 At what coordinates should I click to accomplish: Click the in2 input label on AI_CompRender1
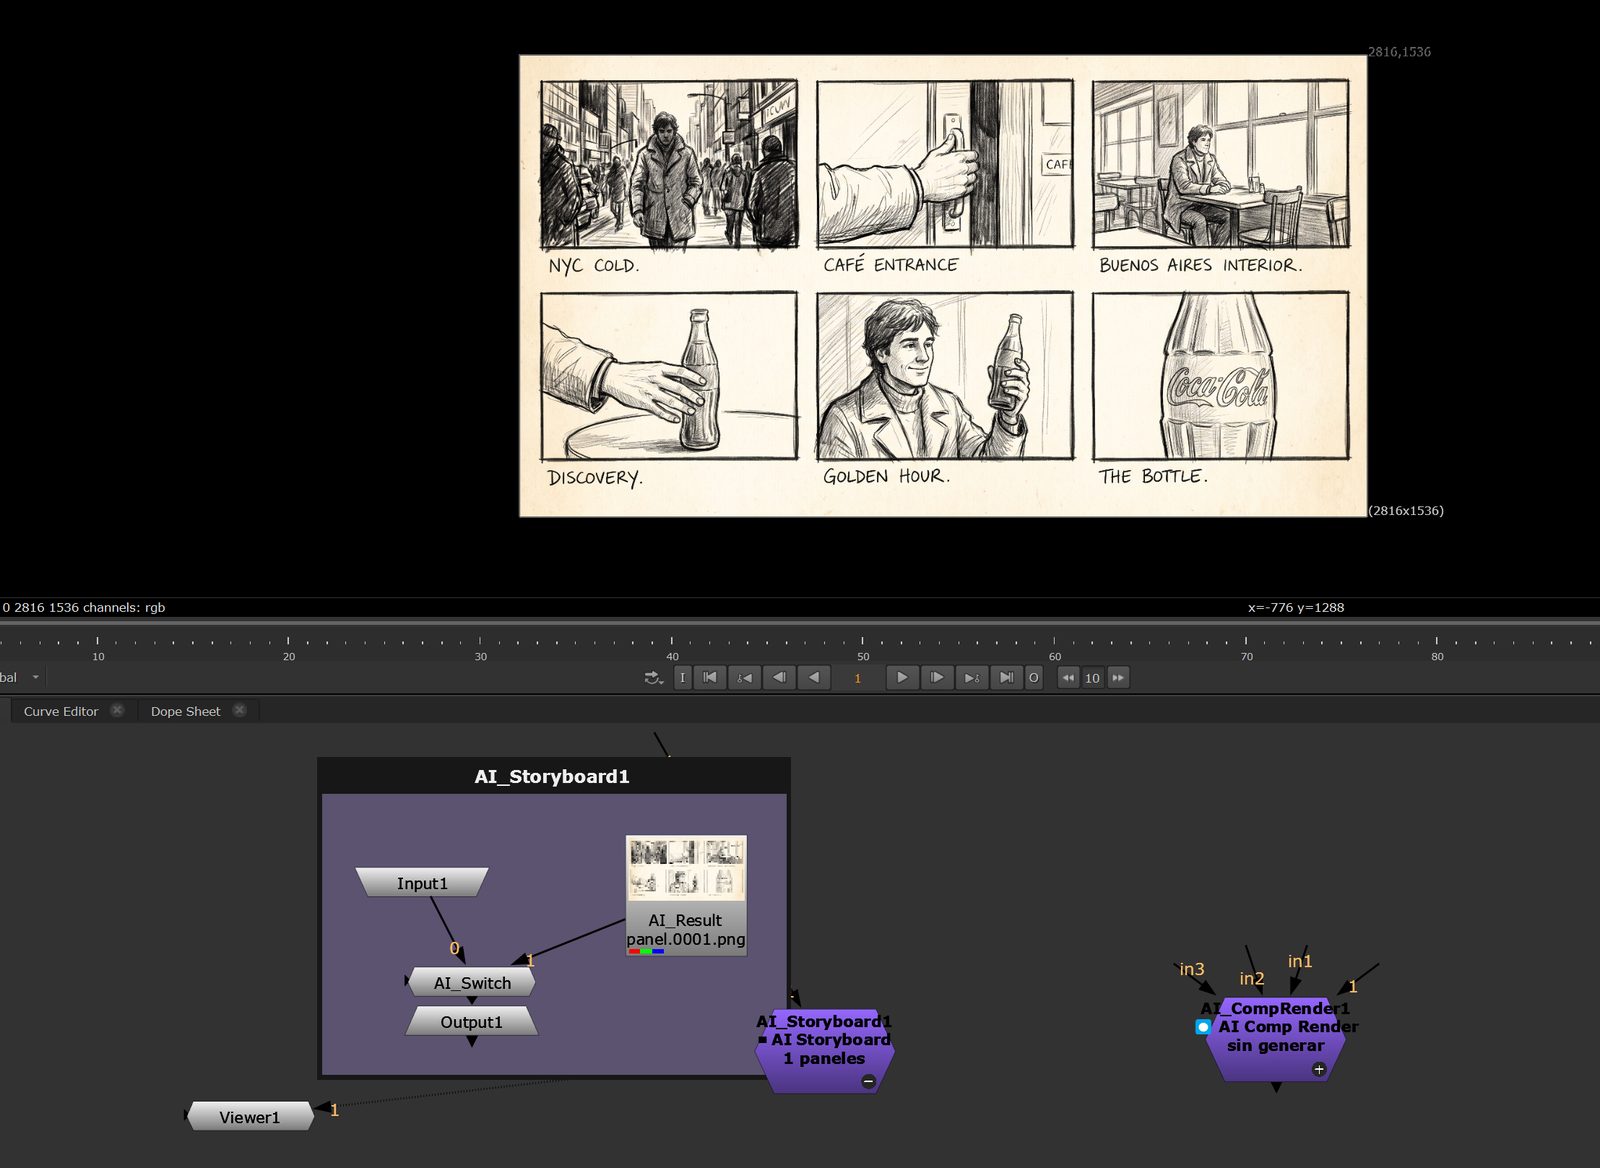click(1252, 978)
